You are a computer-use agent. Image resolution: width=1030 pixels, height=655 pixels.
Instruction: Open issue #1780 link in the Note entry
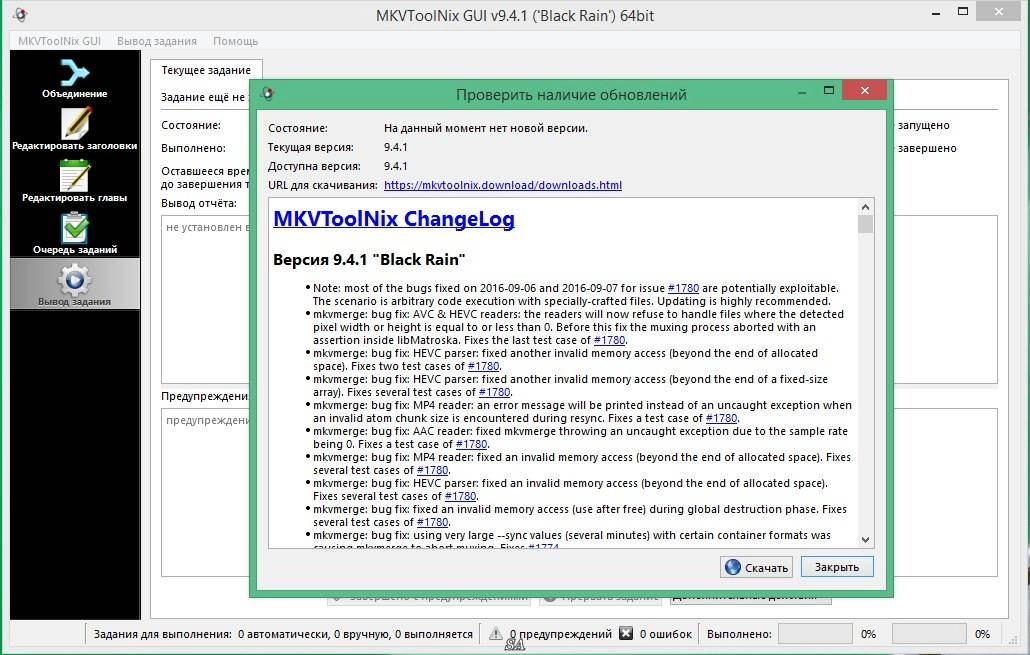pyautogui.click(x=683, y=288)
